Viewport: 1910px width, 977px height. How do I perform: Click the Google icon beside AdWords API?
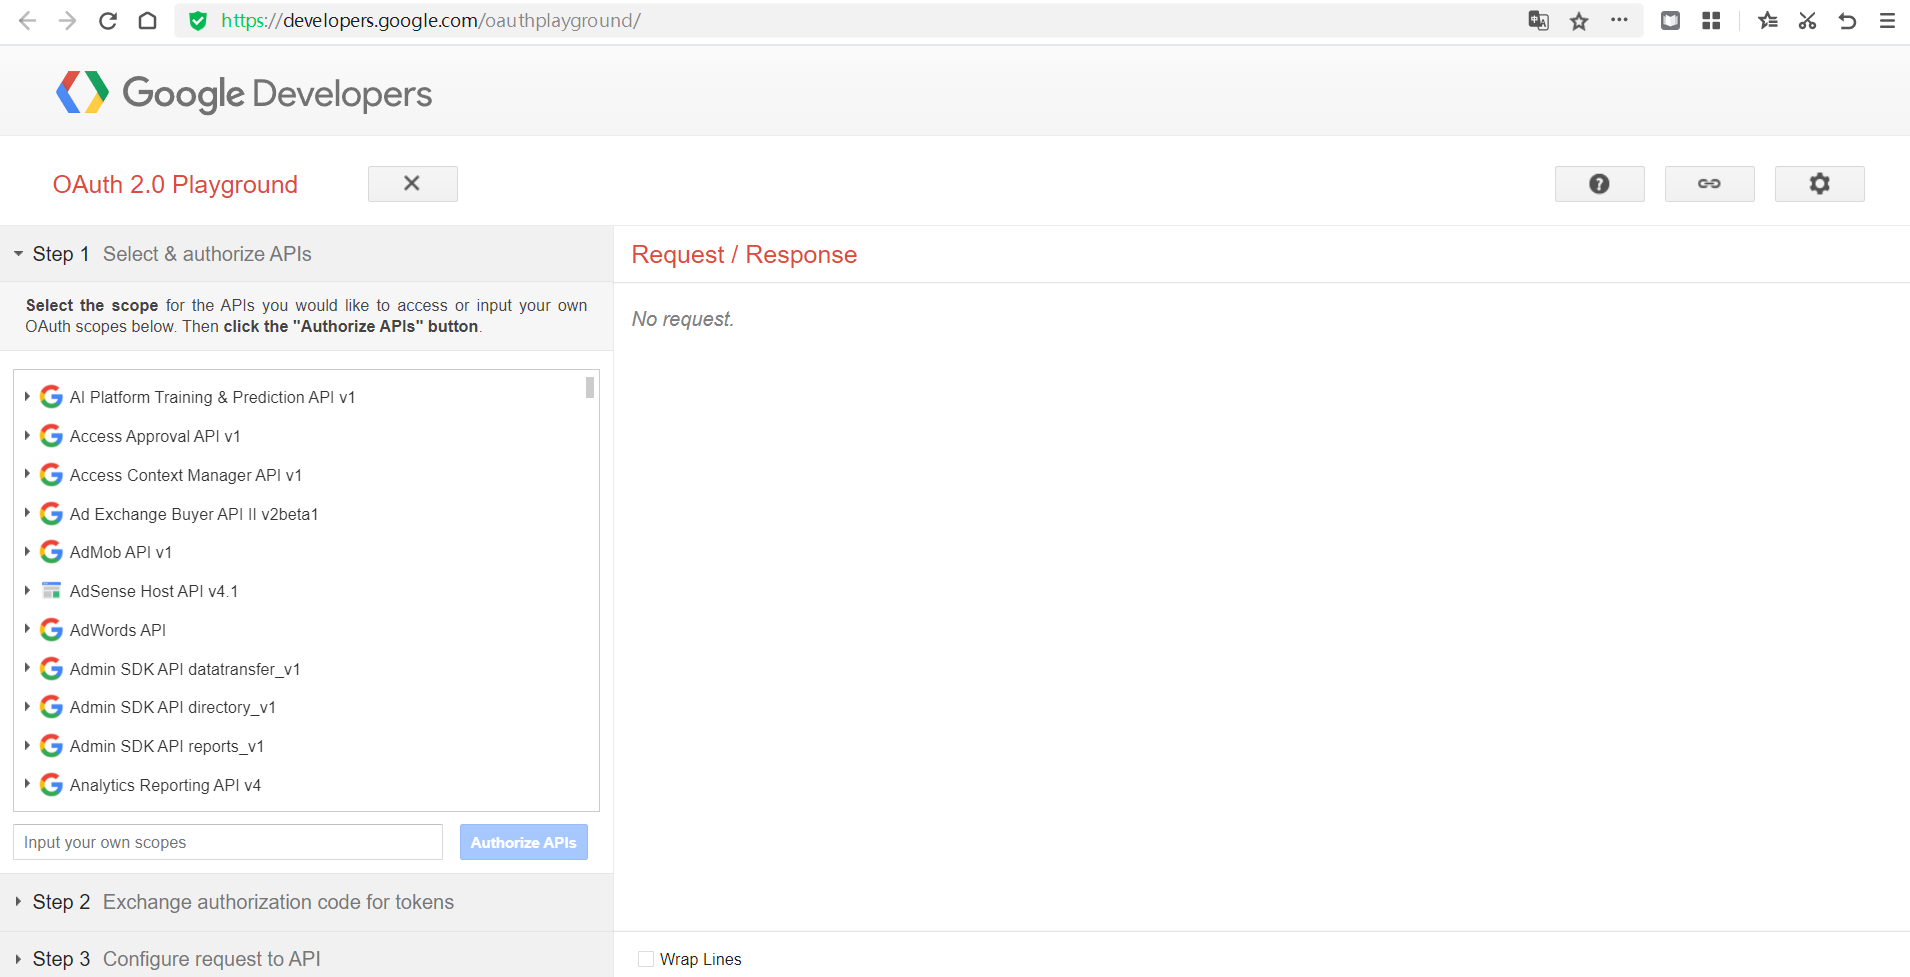51,630
